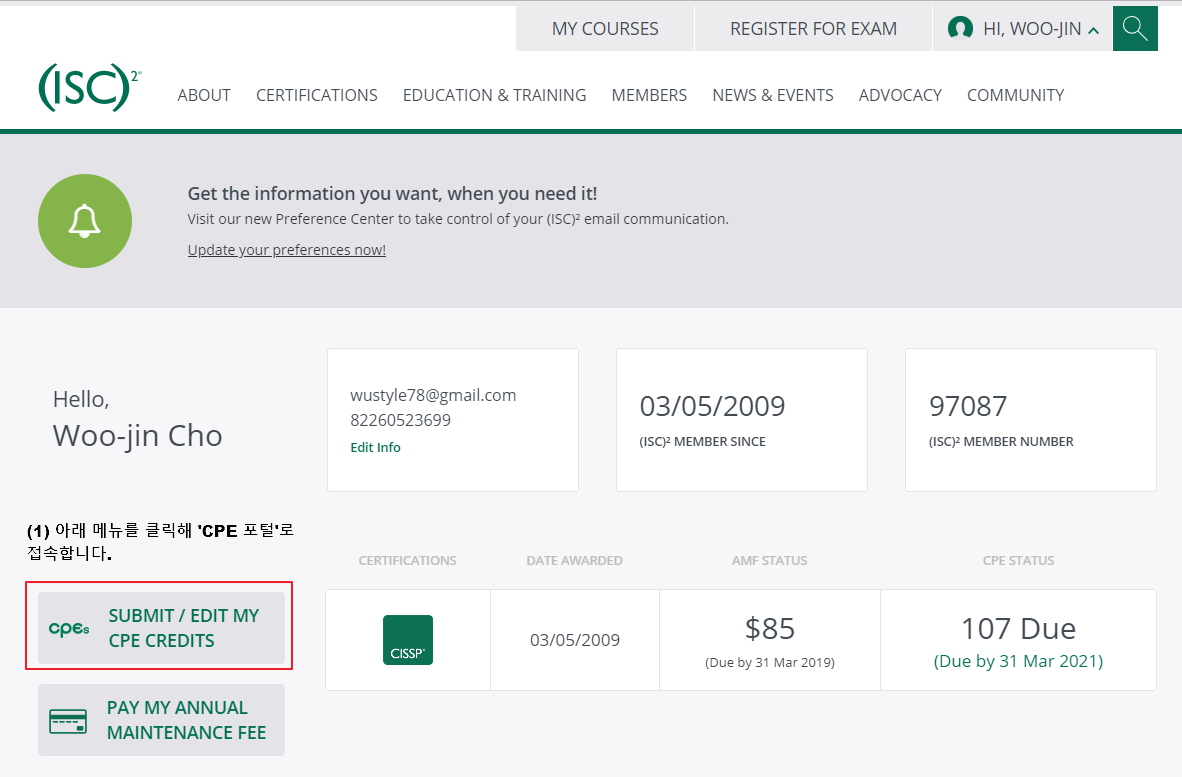Open REGISTER FOR EXAM tab

(813, 29)
